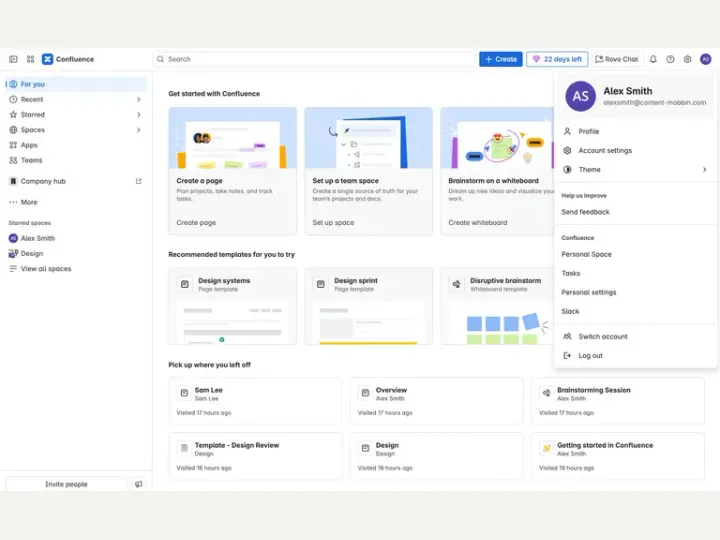Viewport: 720px width, 540px height.
Task: Click the Theme half-circle icon
Action: click(567, 169)
